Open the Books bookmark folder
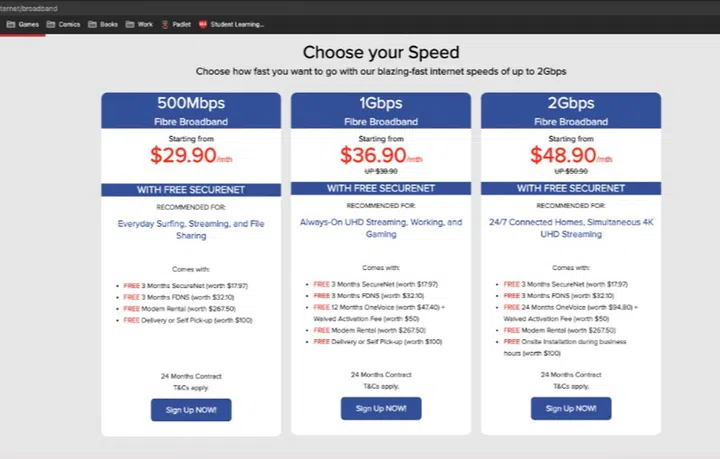This screenshot has width=720, height=459. [103, 23]
